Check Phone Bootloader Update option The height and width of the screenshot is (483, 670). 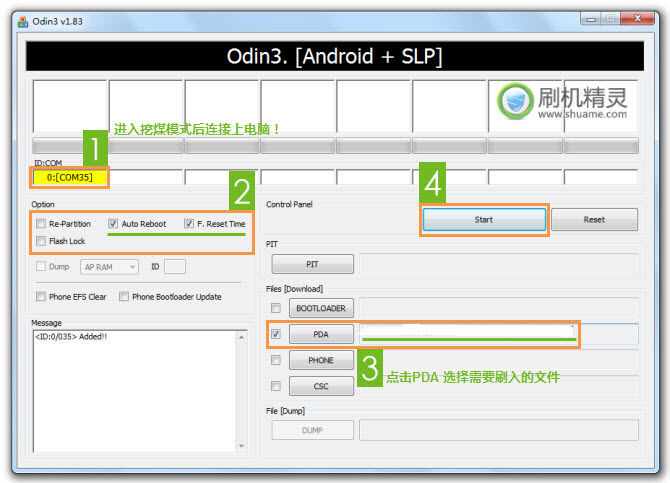(x=124, y=296)
